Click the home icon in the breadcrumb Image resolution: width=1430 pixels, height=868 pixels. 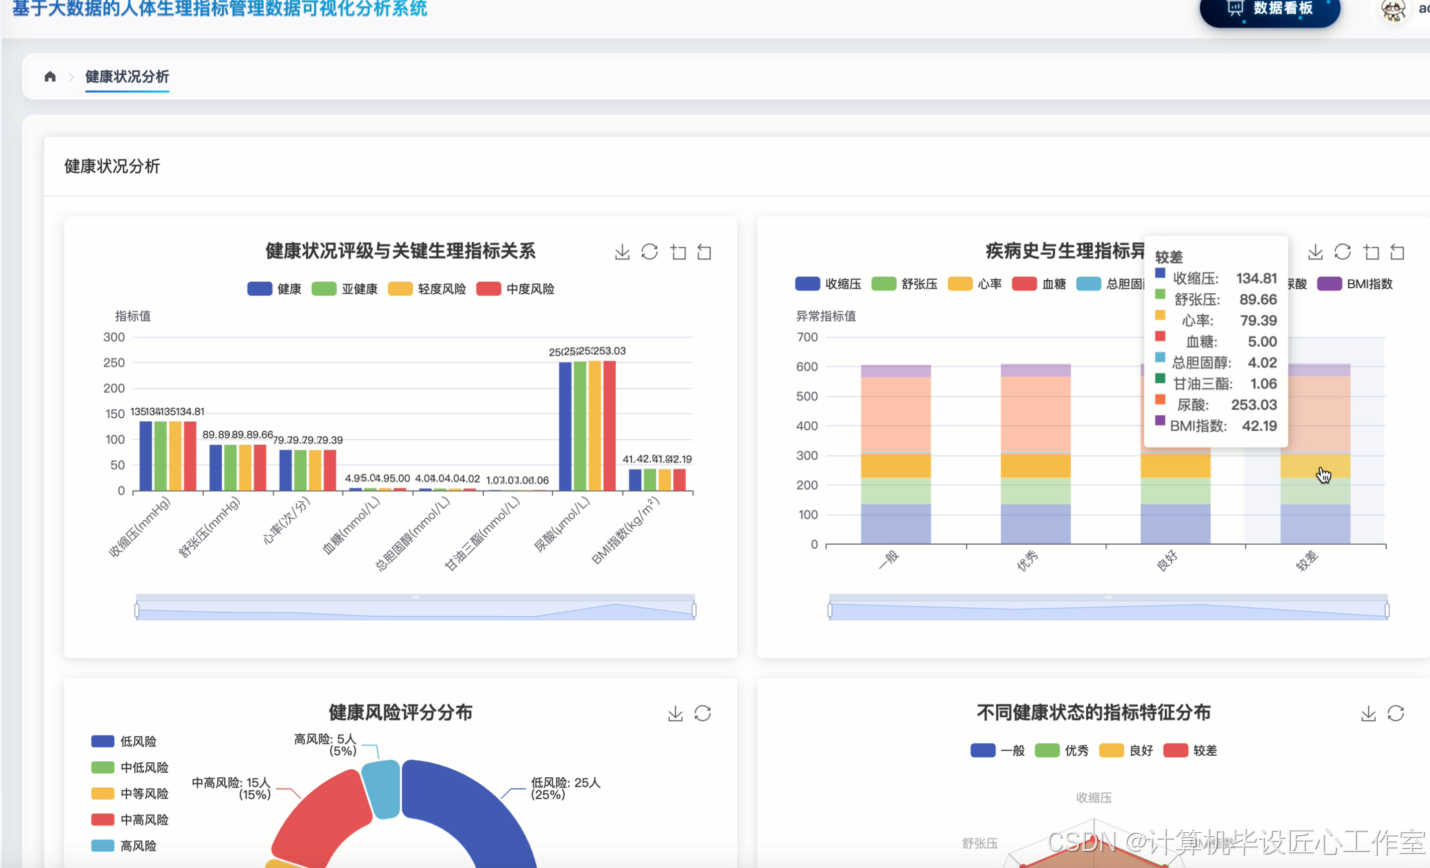click(x=50, y=77)
